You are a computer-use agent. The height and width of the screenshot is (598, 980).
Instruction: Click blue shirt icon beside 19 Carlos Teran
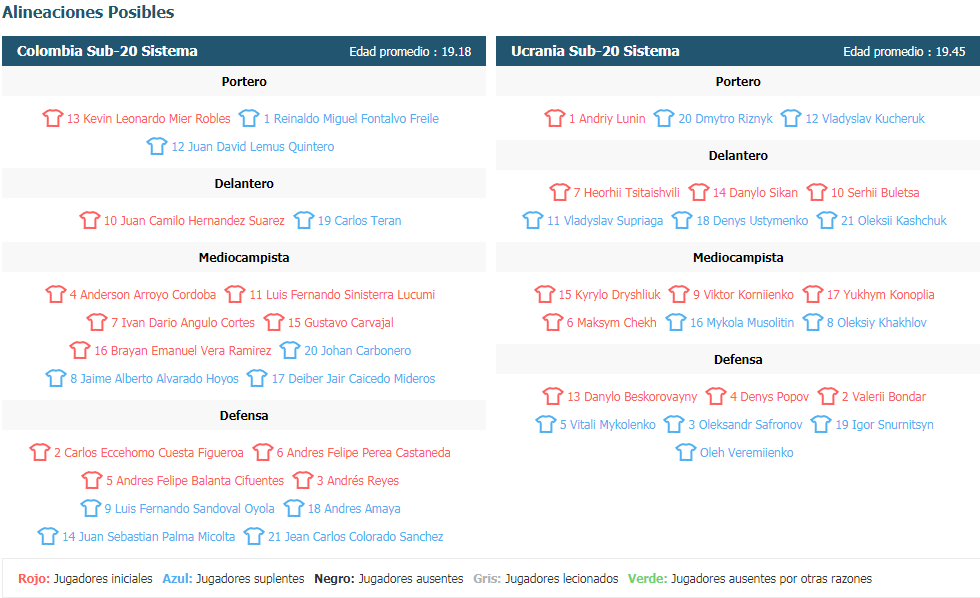304,219
